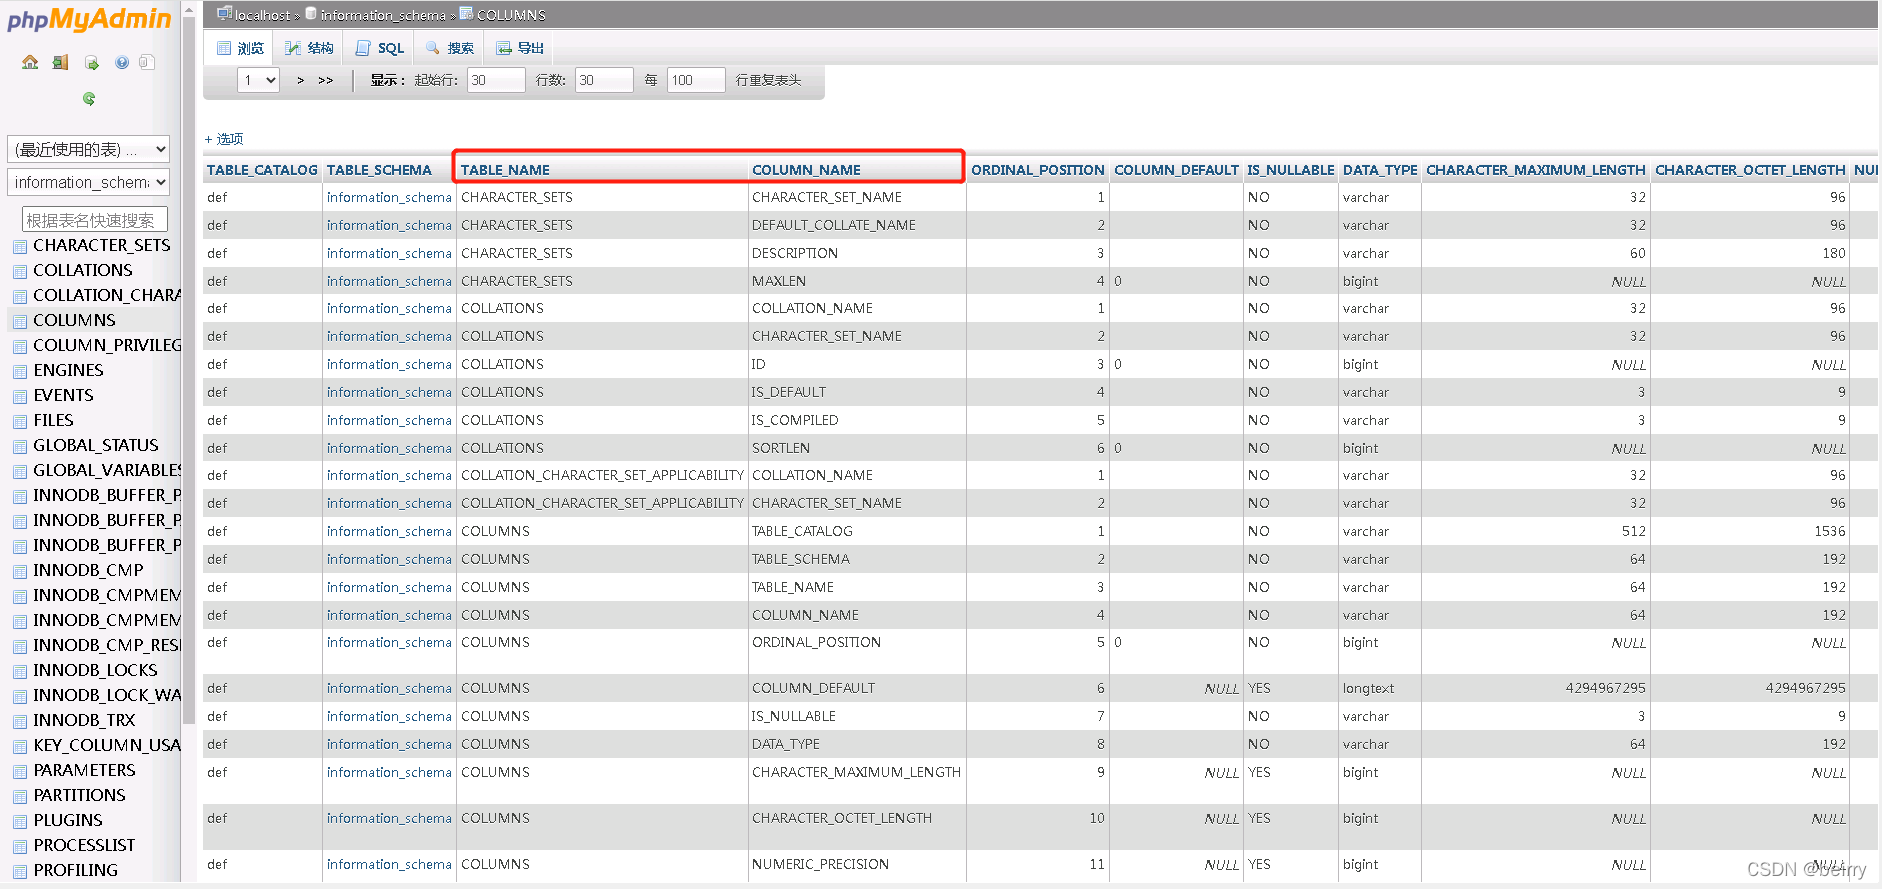Sort by COLUMN_NAME column header
The width and height of the screenshot is (1882, 889).
(806, 170)
